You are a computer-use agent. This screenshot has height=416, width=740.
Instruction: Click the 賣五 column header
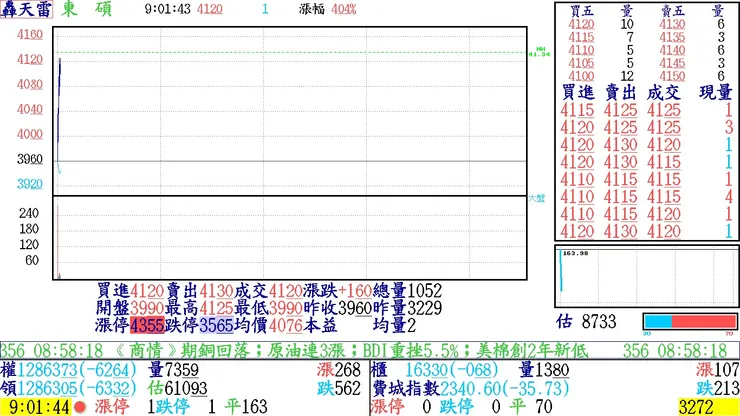pos(673,11)
